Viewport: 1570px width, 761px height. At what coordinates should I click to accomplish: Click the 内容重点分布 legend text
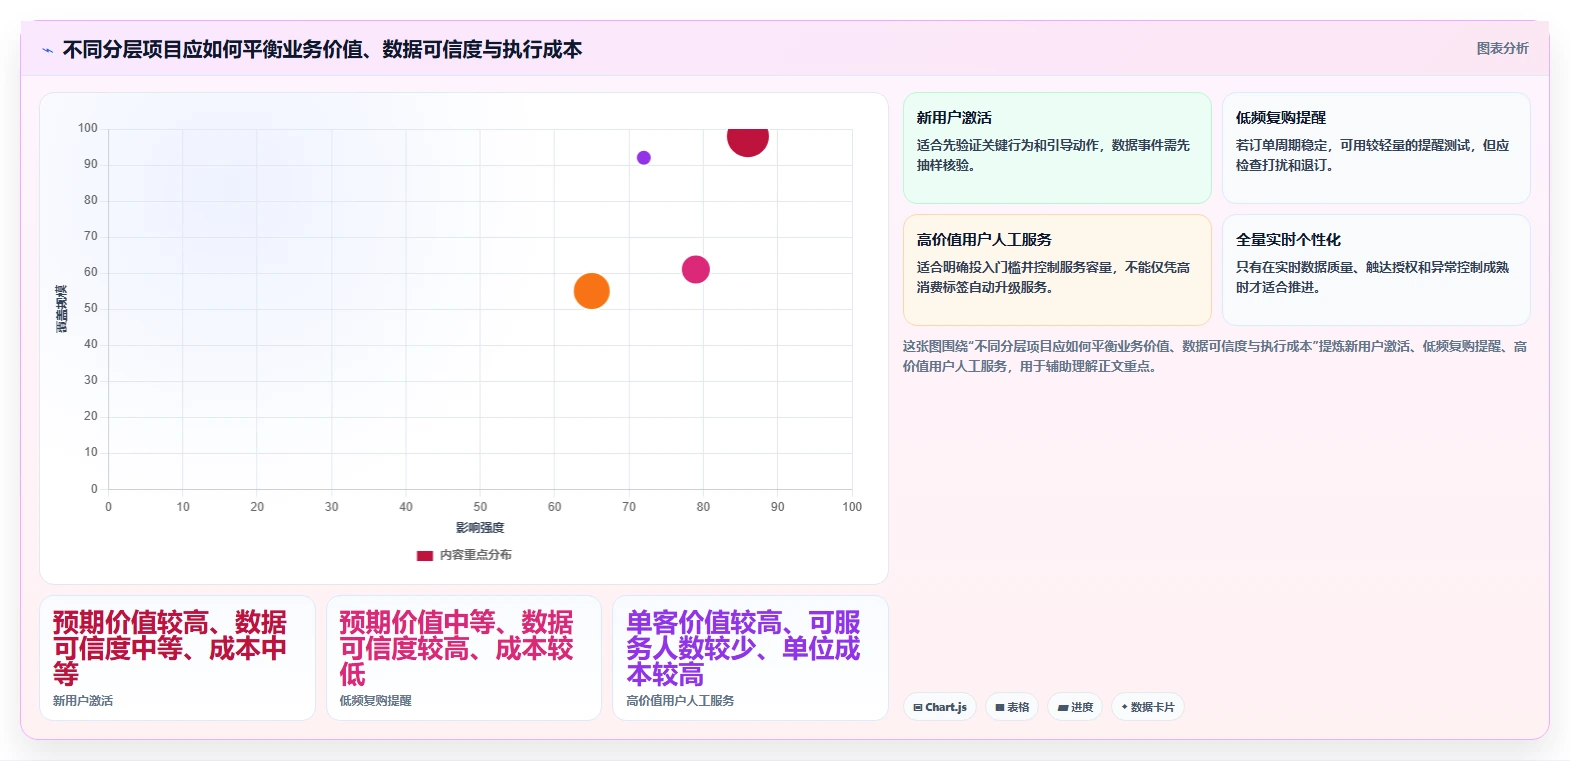pos(476,555)
